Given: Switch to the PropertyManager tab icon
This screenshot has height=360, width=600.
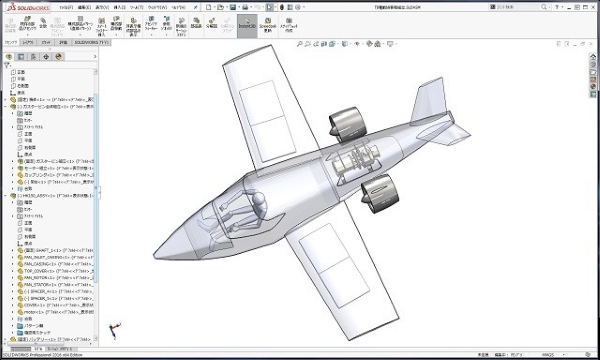Looking at the screenshot, I should point(21,57).
